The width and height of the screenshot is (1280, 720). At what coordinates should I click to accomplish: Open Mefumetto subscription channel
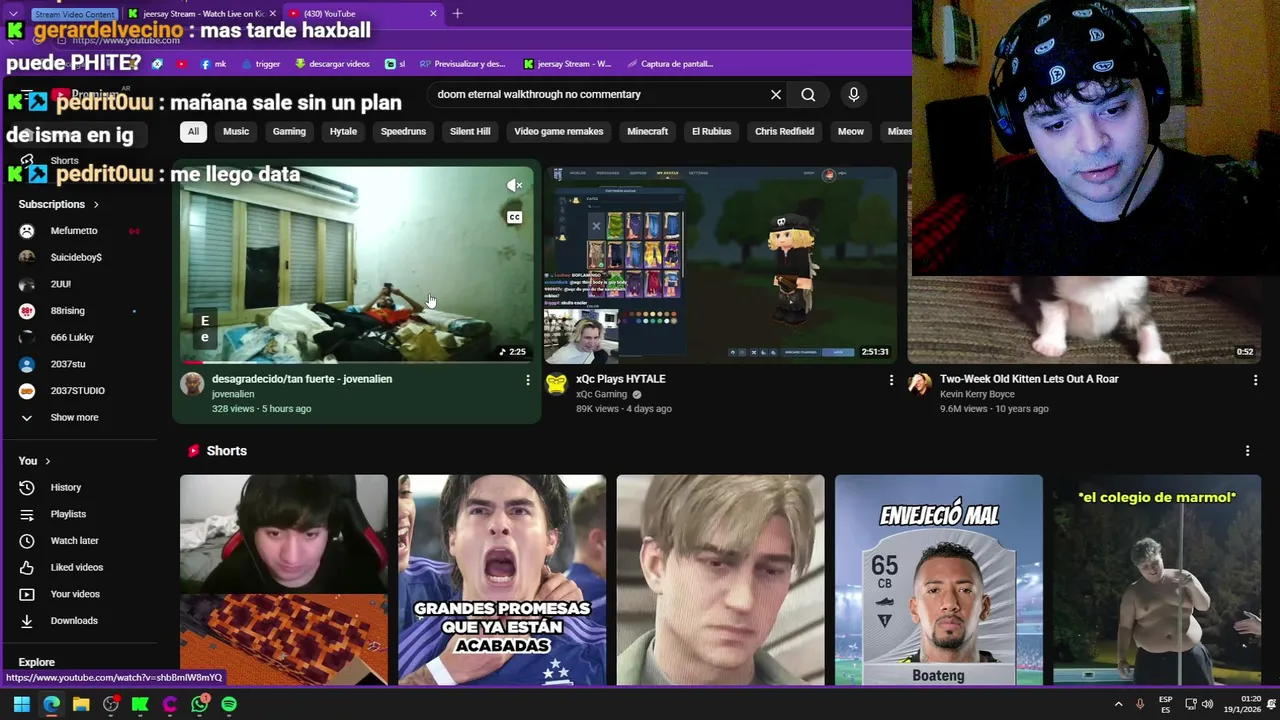74,231
